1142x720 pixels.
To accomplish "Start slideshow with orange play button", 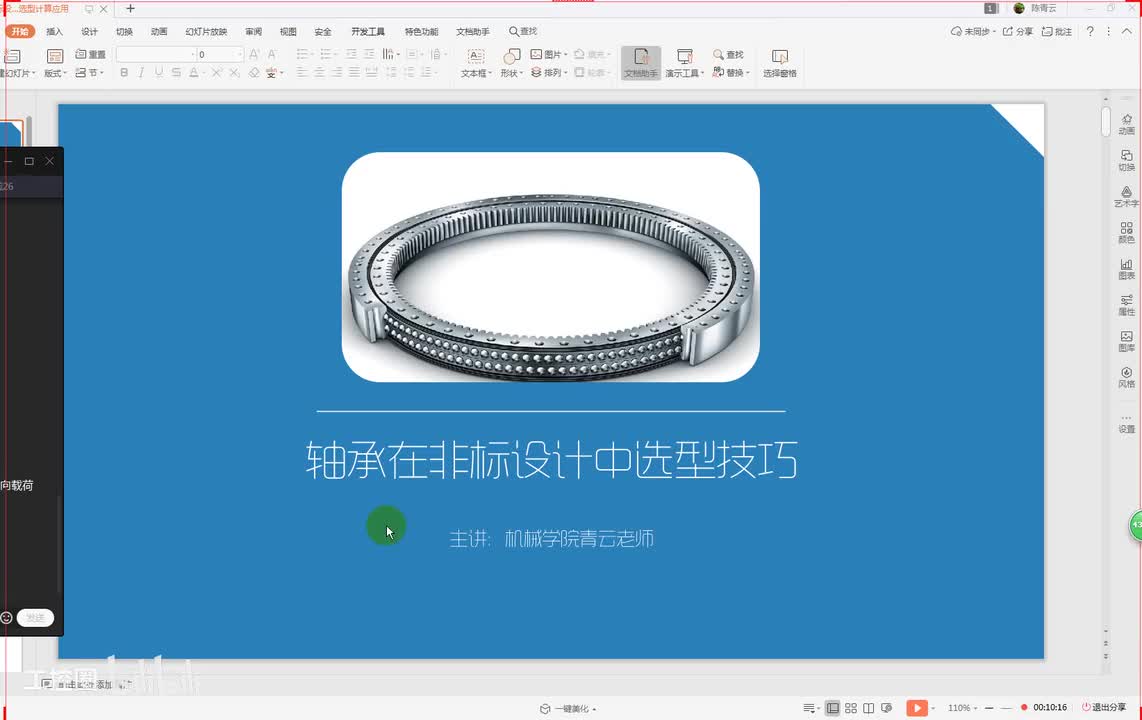I will pos(917,708).
